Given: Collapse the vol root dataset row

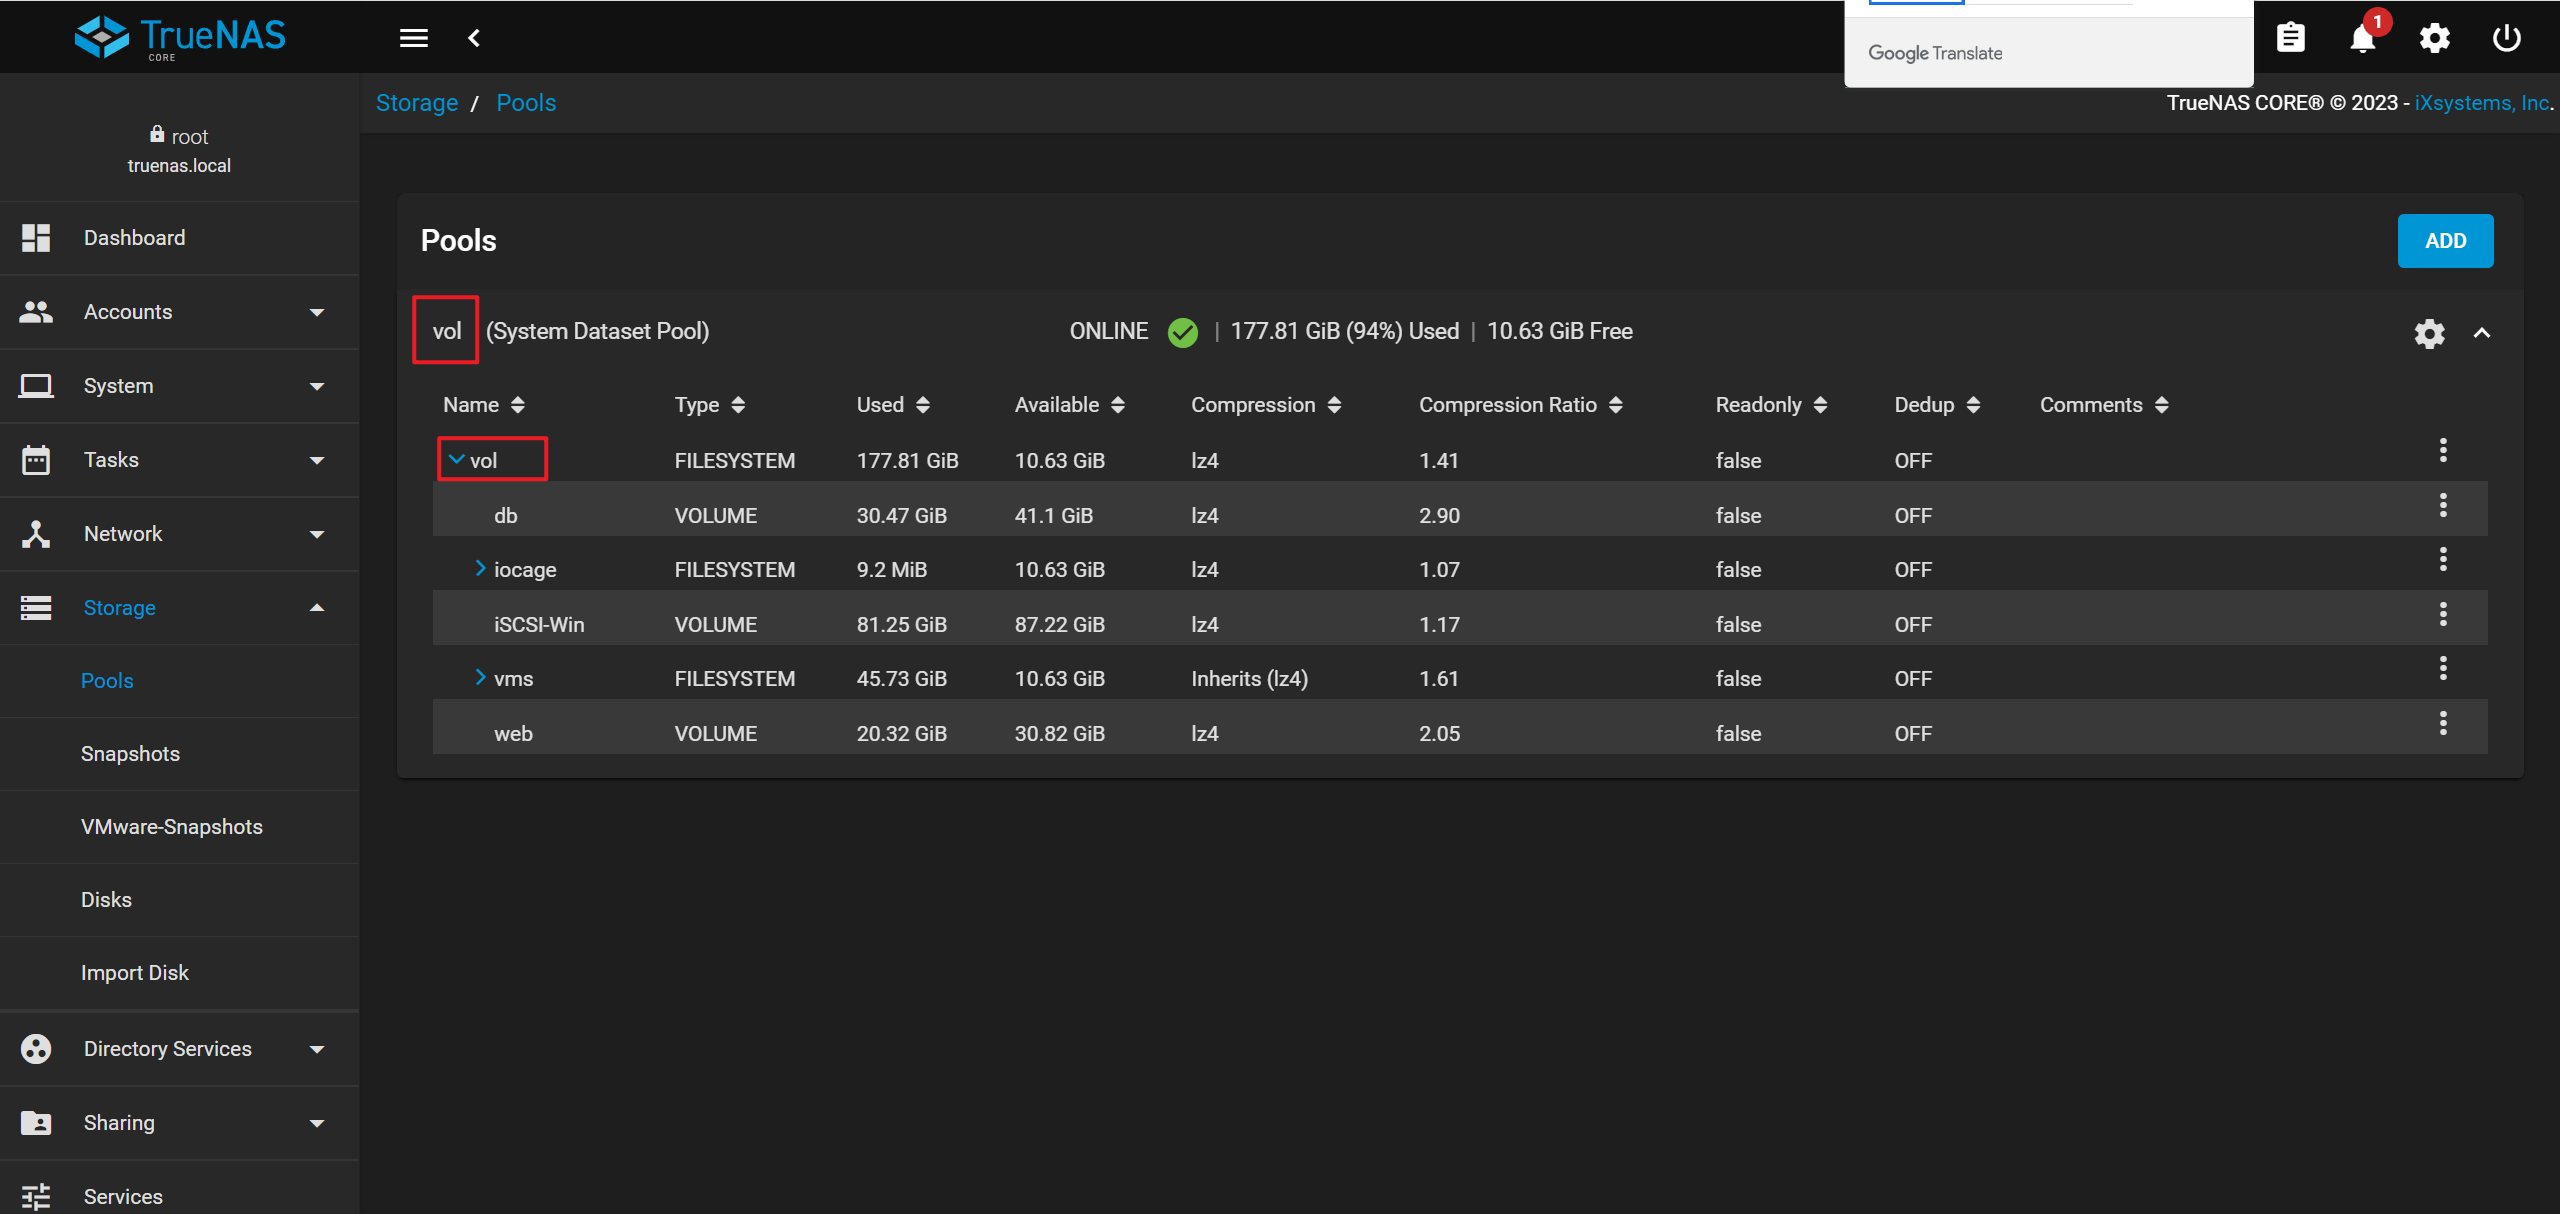Looking at the screenshot, I should click(x=457, y=460).
